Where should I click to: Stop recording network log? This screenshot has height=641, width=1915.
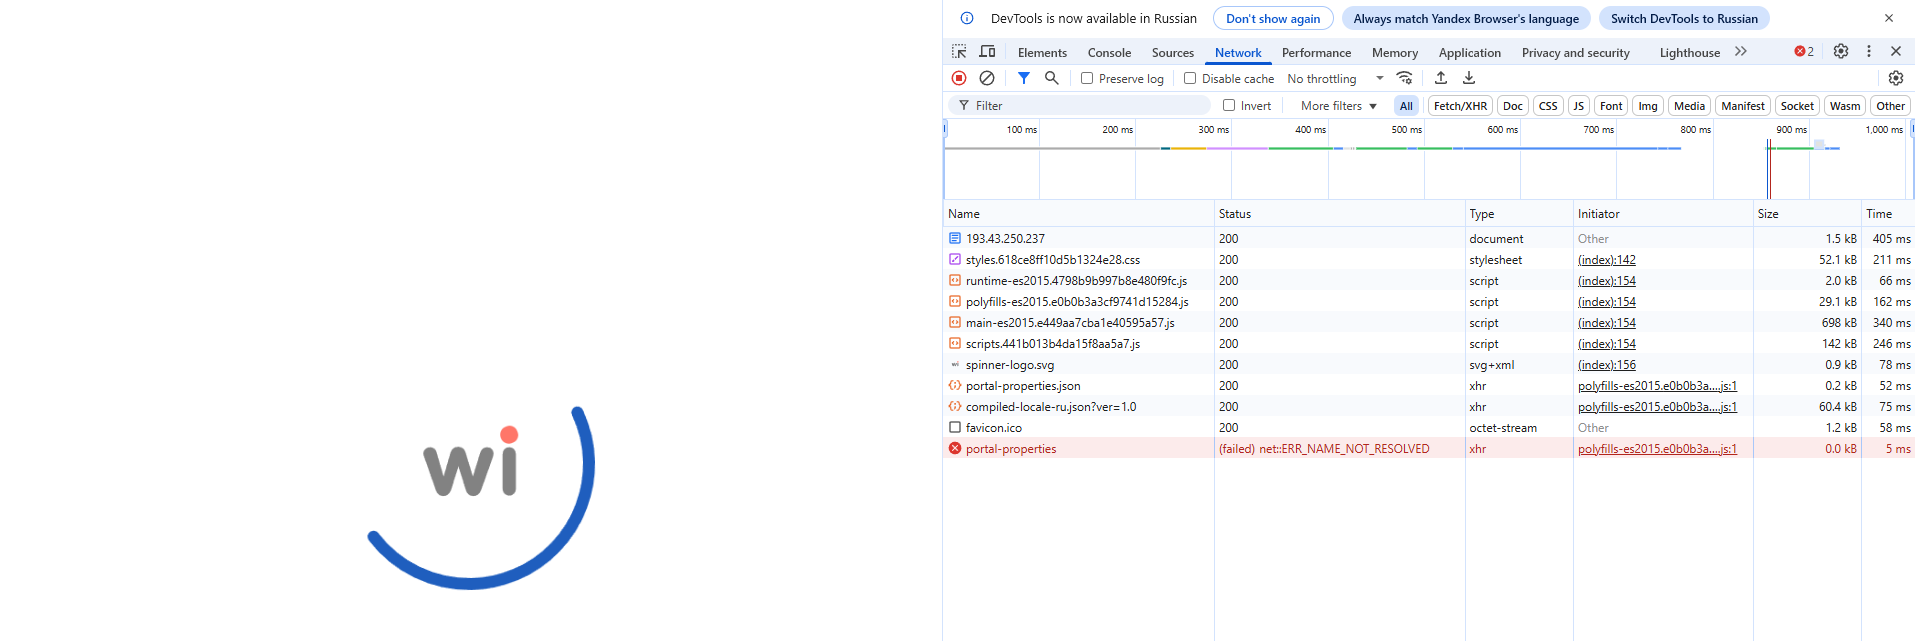959,78
